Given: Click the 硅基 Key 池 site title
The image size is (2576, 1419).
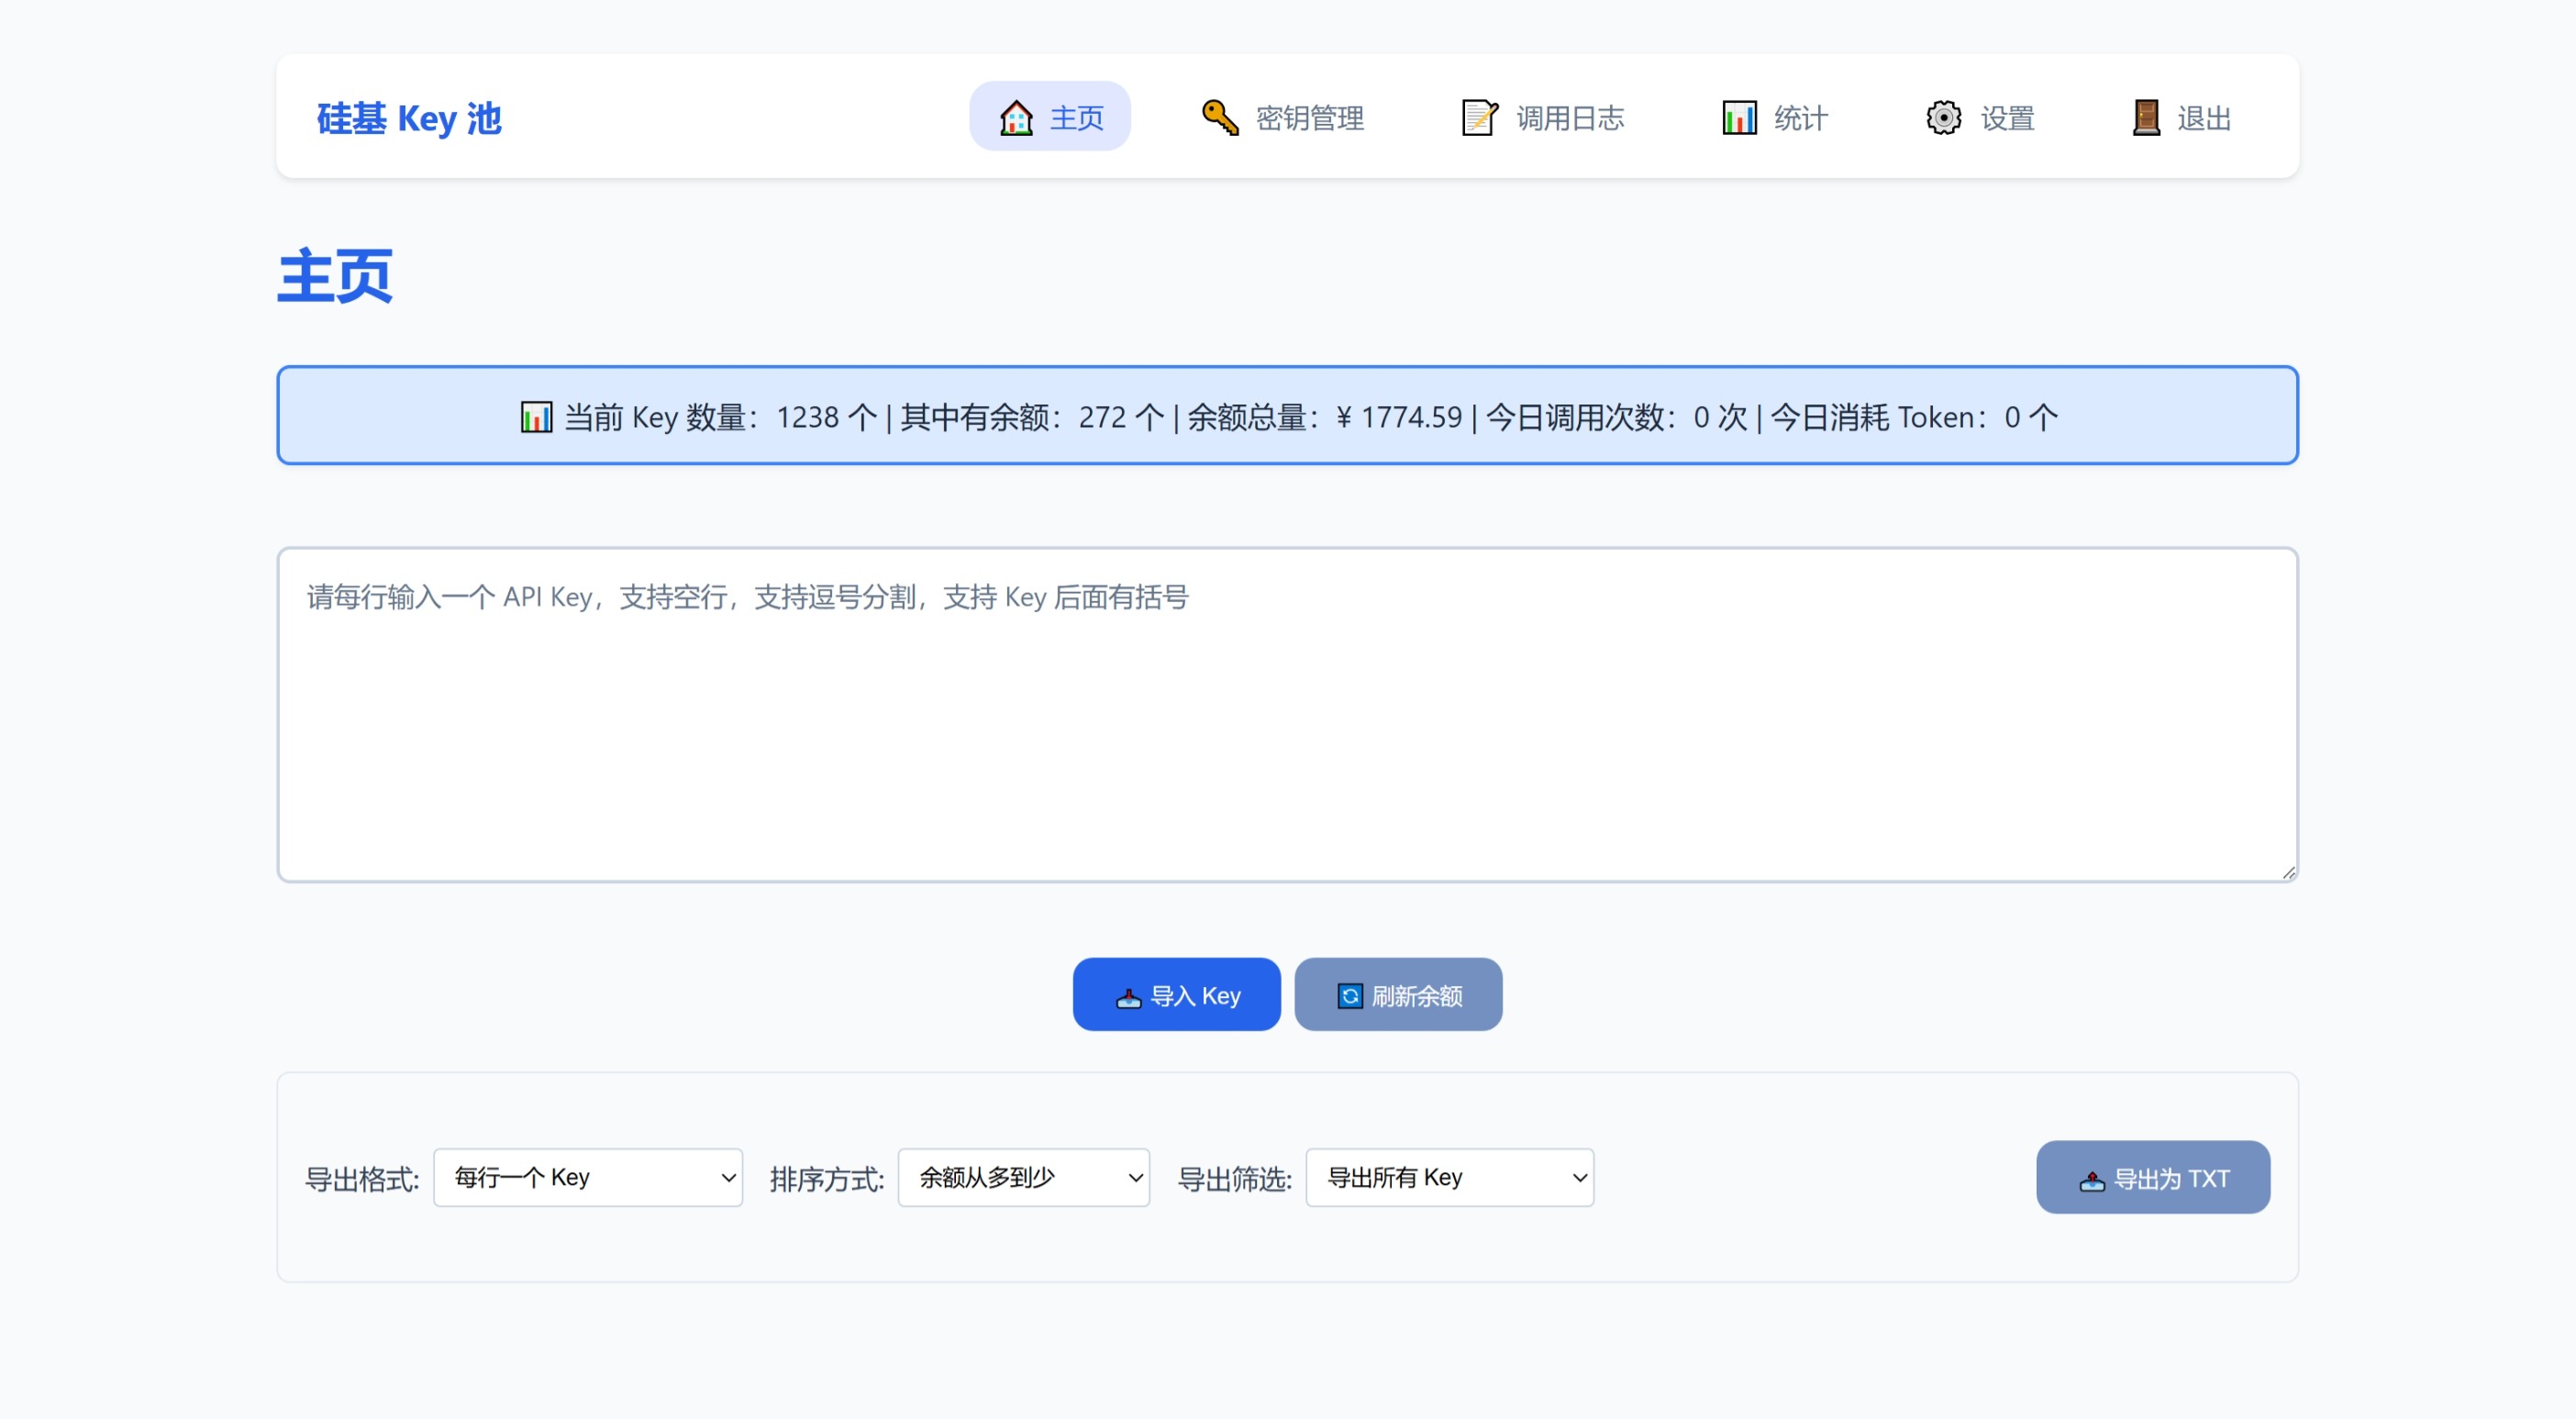Looking at the screenshot, I should (x=407, y=117).
